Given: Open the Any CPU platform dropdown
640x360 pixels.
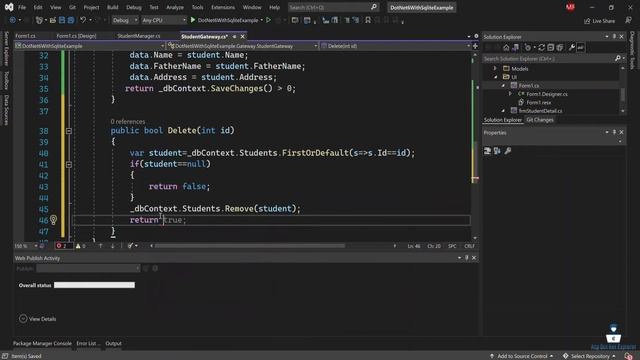Looking at the screenshot, I should click(x=164, y=20).
